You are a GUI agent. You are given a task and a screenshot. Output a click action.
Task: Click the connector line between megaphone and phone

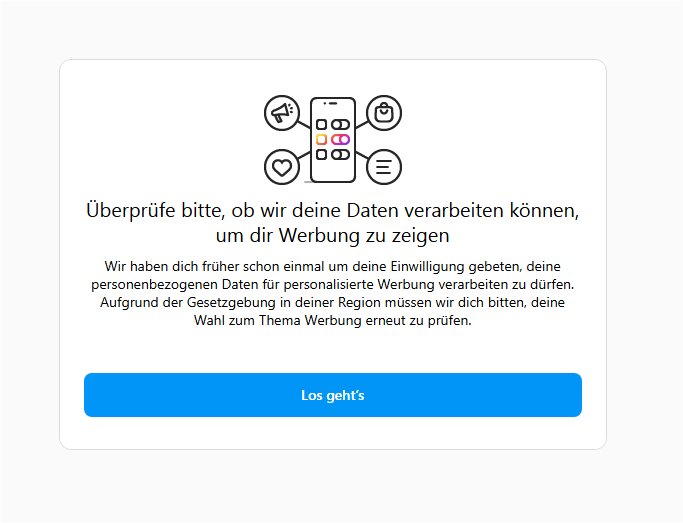(304, 125)
